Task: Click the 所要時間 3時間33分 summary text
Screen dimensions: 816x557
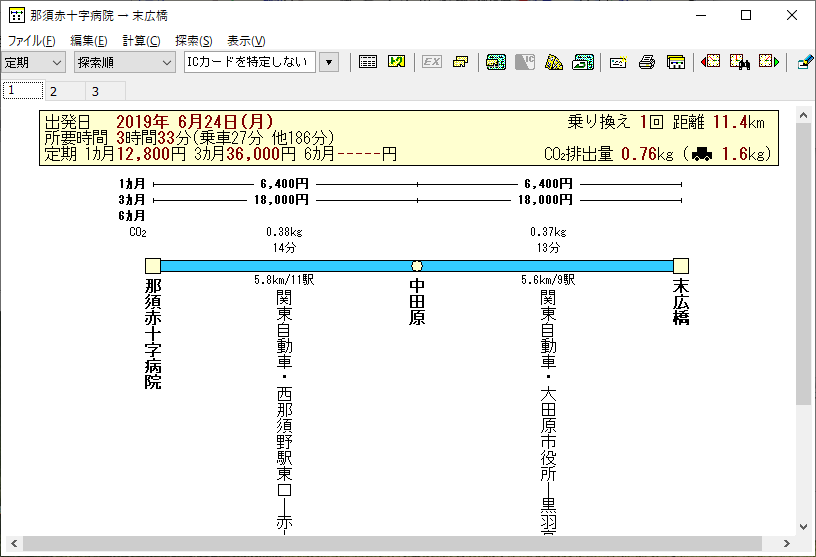Action: click(190, 138)
